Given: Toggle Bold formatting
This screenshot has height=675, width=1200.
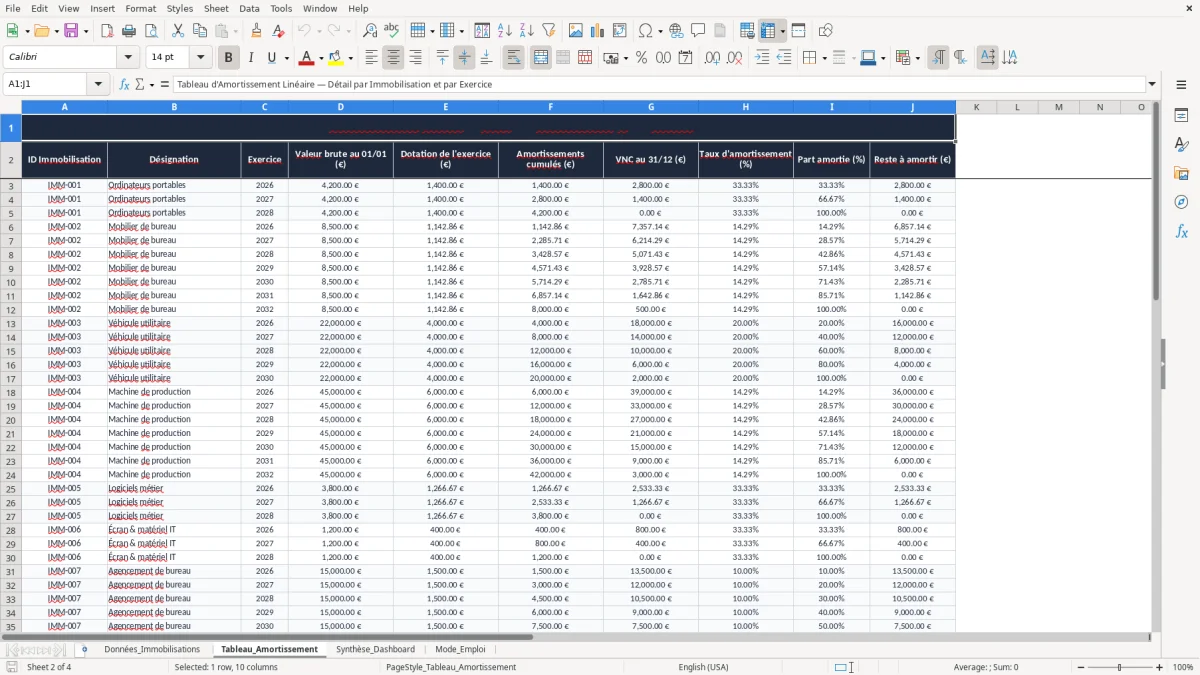Looking at the screenshot, I should pos(228,58).
